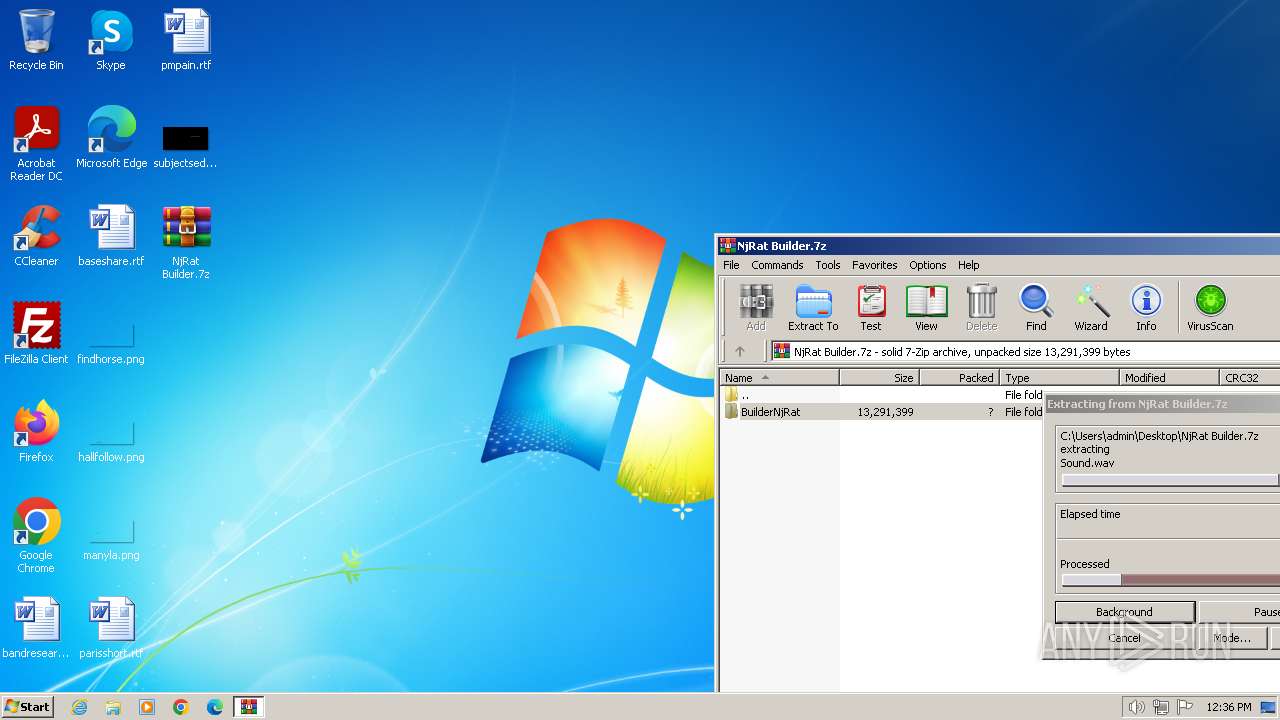Open the Favorites menu
The height and width of the screenshot is (720, 1280).
874,265
